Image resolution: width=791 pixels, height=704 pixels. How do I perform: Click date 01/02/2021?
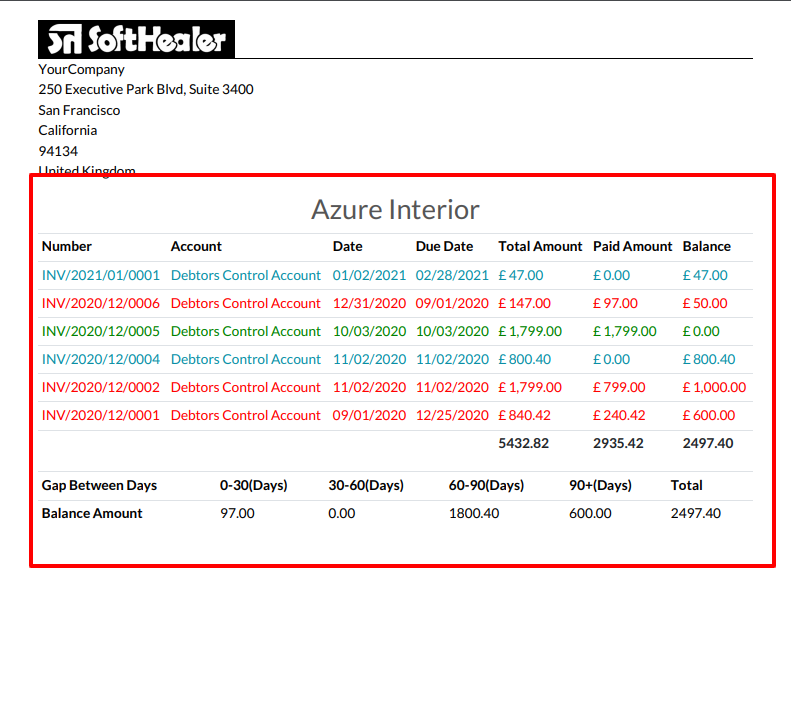click(369, 275)
